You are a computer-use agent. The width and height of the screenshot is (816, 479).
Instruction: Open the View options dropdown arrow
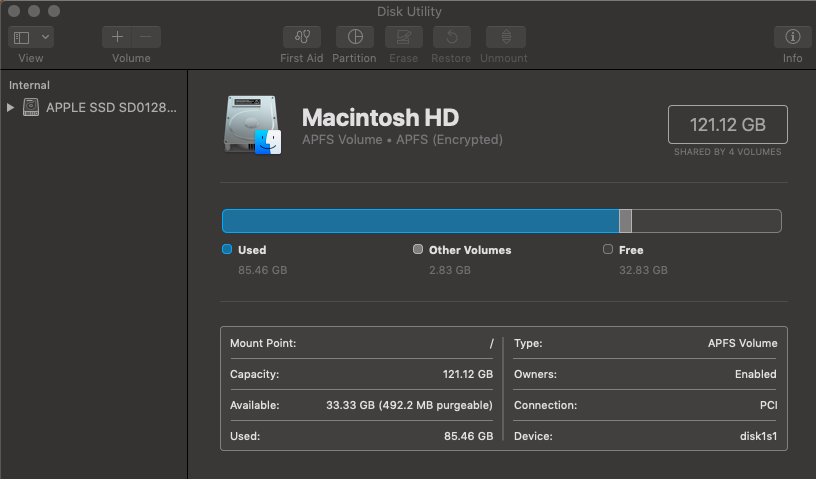coord(45,37)
